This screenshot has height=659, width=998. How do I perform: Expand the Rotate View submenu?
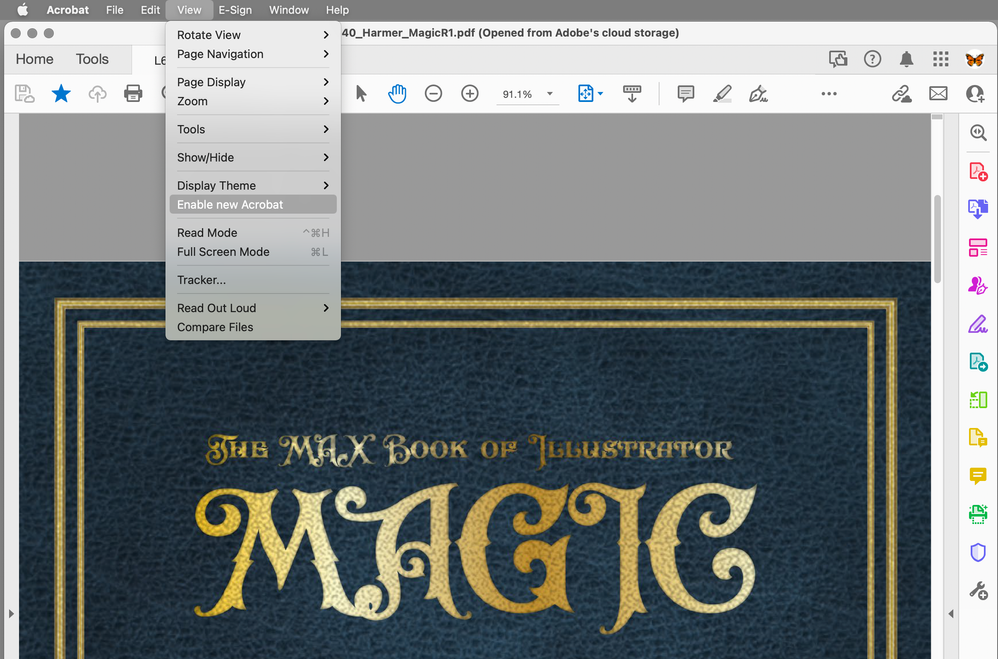point(253,35)
